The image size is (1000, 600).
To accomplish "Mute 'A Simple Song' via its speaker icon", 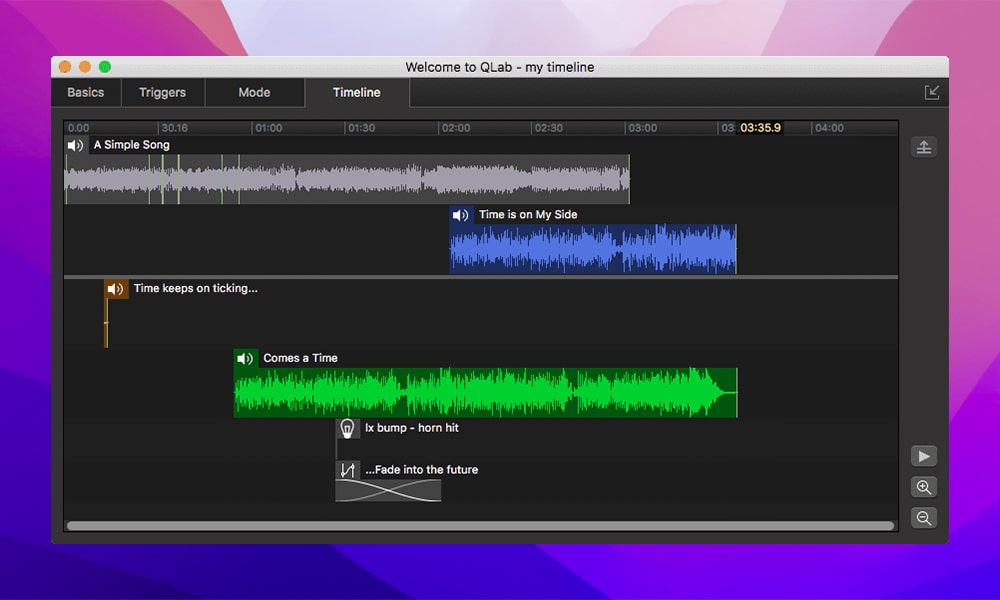I will (x=76, y=145).
